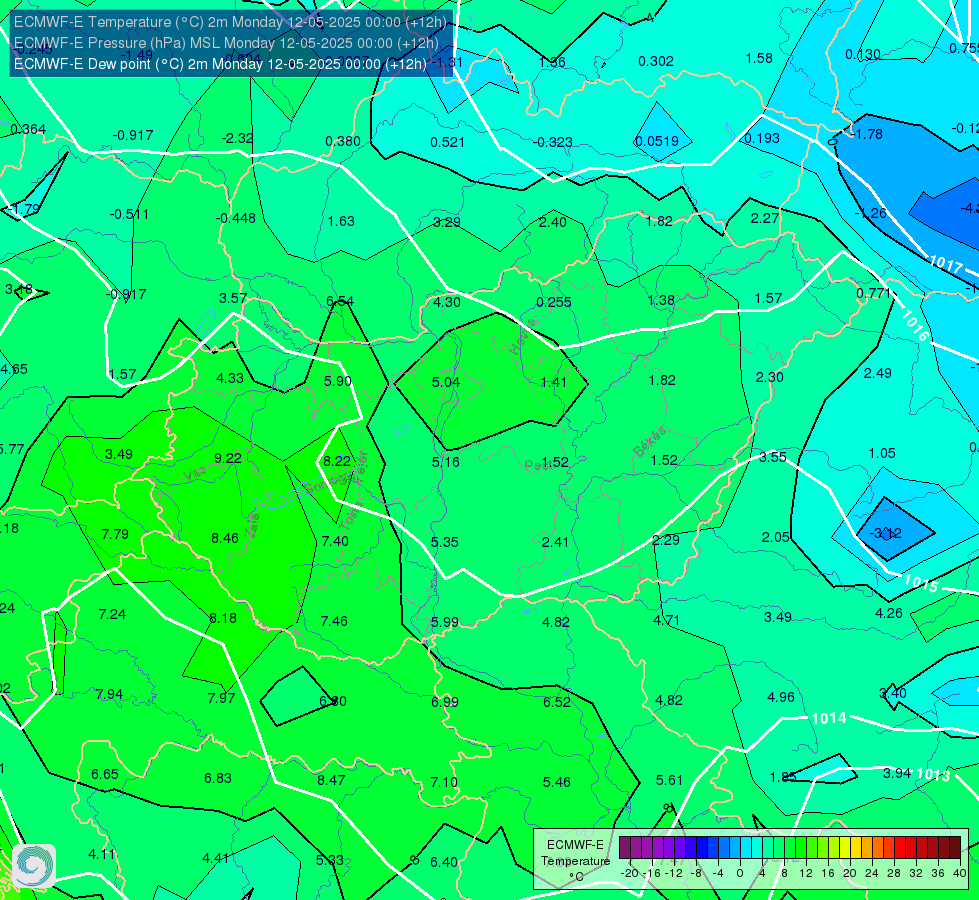Viewport: 979px width, 900px height.
Task: Click the -2.32 dew point value
Action: tap(237, 139)
